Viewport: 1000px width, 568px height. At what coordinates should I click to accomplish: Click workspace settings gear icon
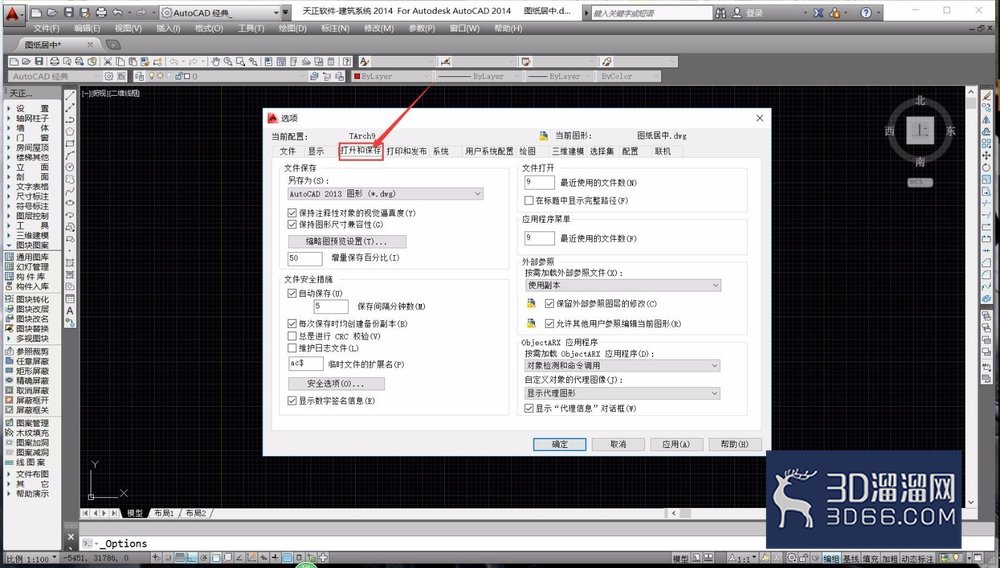(109, 76)
